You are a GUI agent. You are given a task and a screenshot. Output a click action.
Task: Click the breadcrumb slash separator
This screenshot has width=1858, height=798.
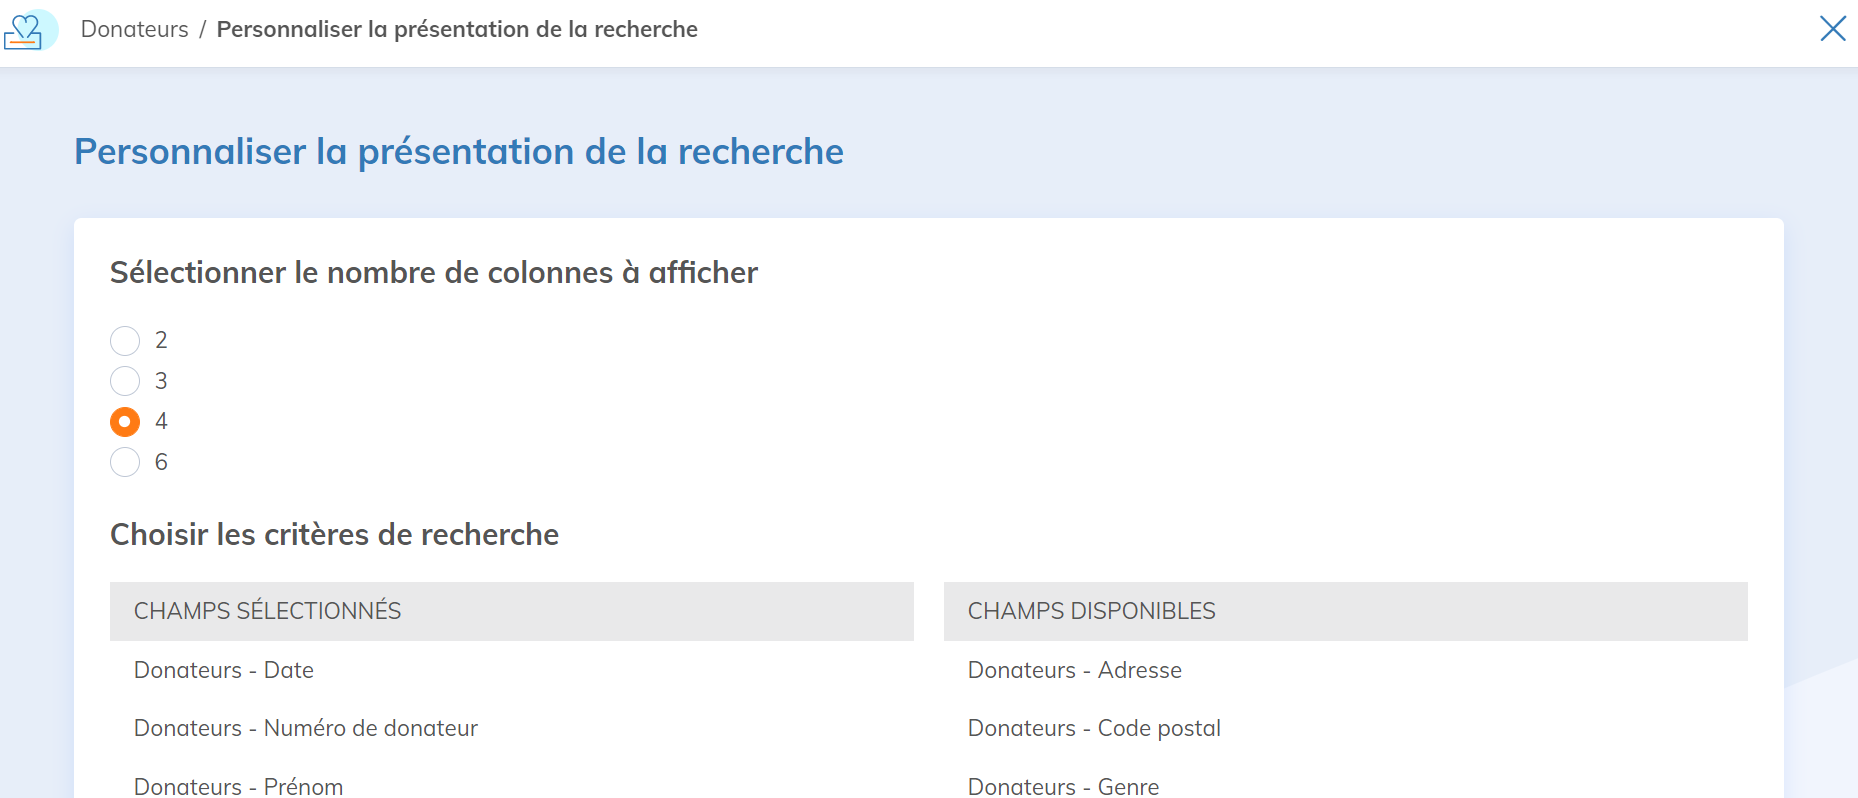(202, 30)
